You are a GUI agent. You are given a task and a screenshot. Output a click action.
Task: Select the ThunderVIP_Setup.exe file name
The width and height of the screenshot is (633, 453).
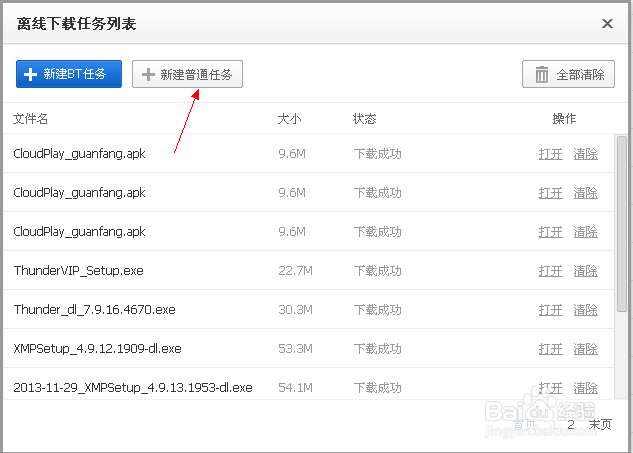click(78, 271)
